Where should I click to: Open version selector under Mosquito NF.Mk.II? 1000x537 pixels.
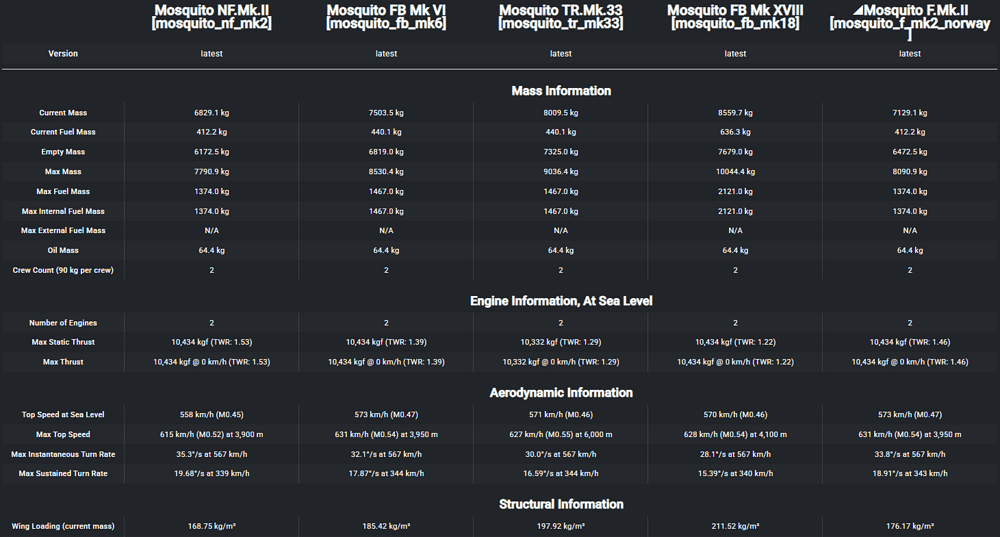(211, 54)
